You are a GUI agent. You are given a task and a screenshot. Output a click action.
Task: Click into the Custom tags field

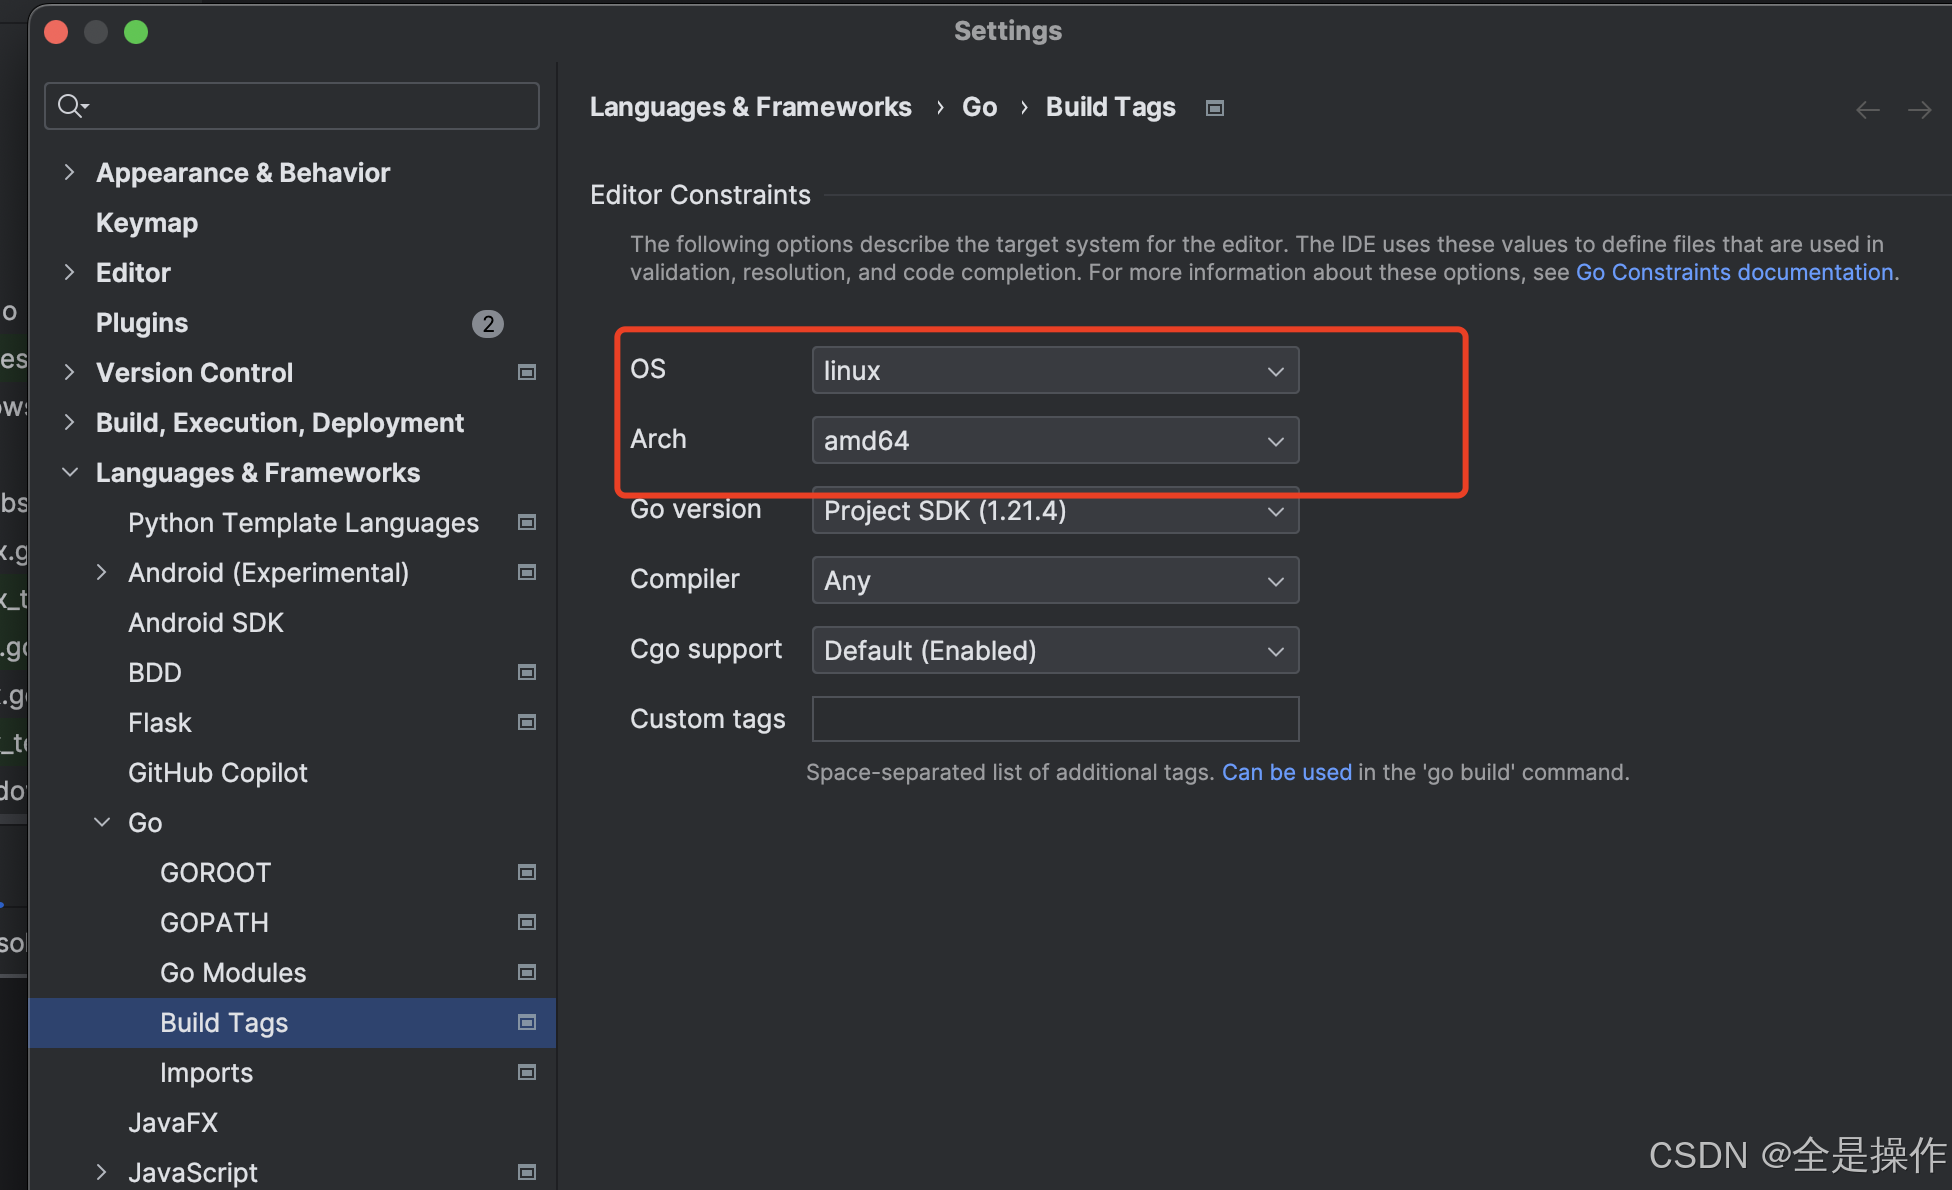[x=1054, y=720]
